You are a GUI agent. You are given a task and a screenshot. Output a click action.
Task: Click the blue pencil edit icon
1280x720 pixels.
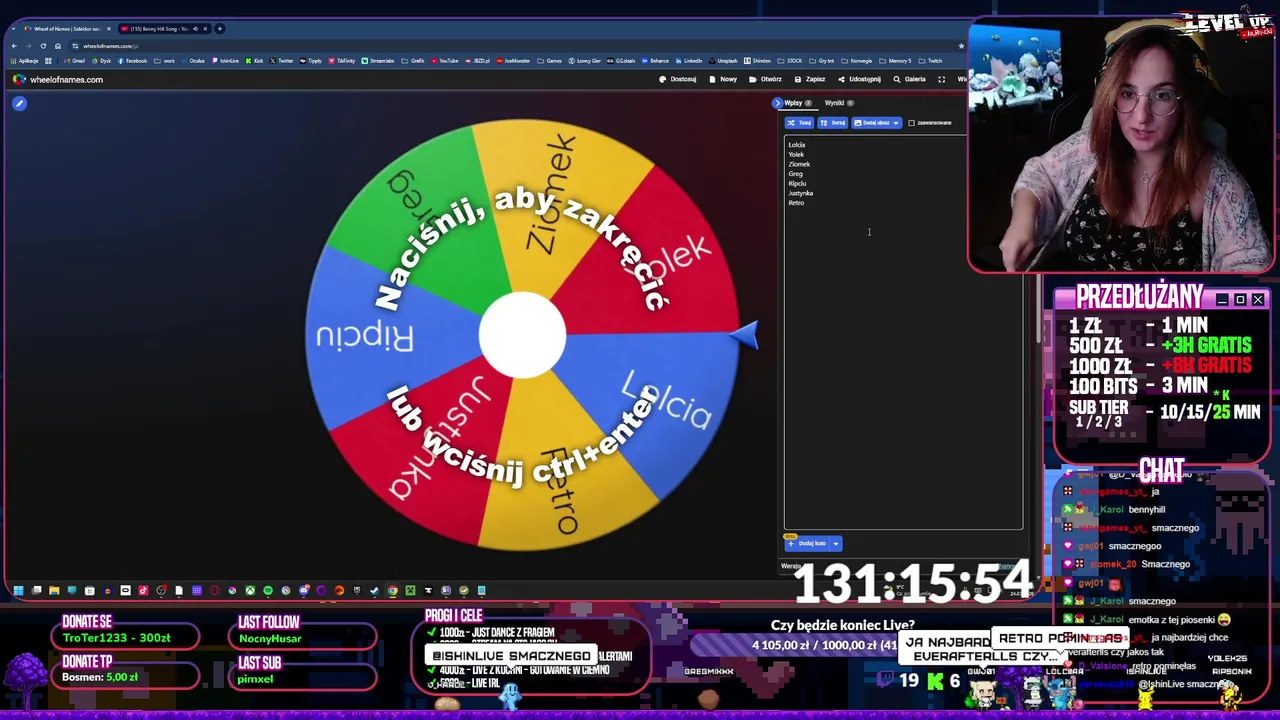(19, 103)
